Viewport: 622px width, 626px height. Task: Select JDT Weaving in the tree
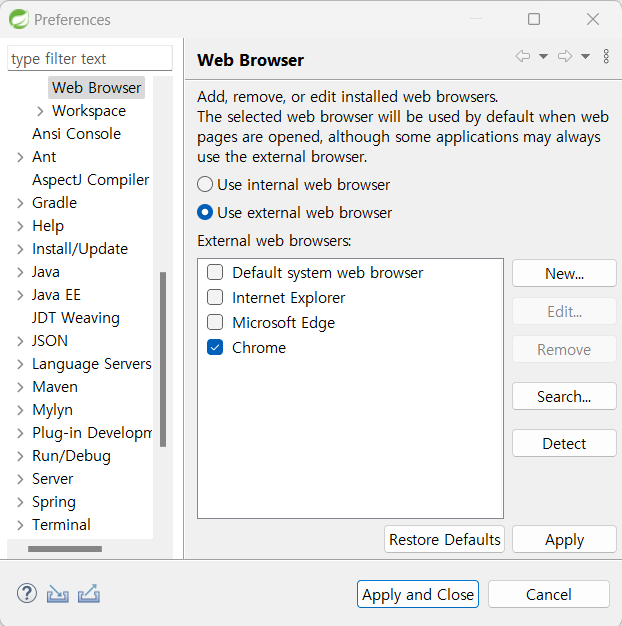76,318
